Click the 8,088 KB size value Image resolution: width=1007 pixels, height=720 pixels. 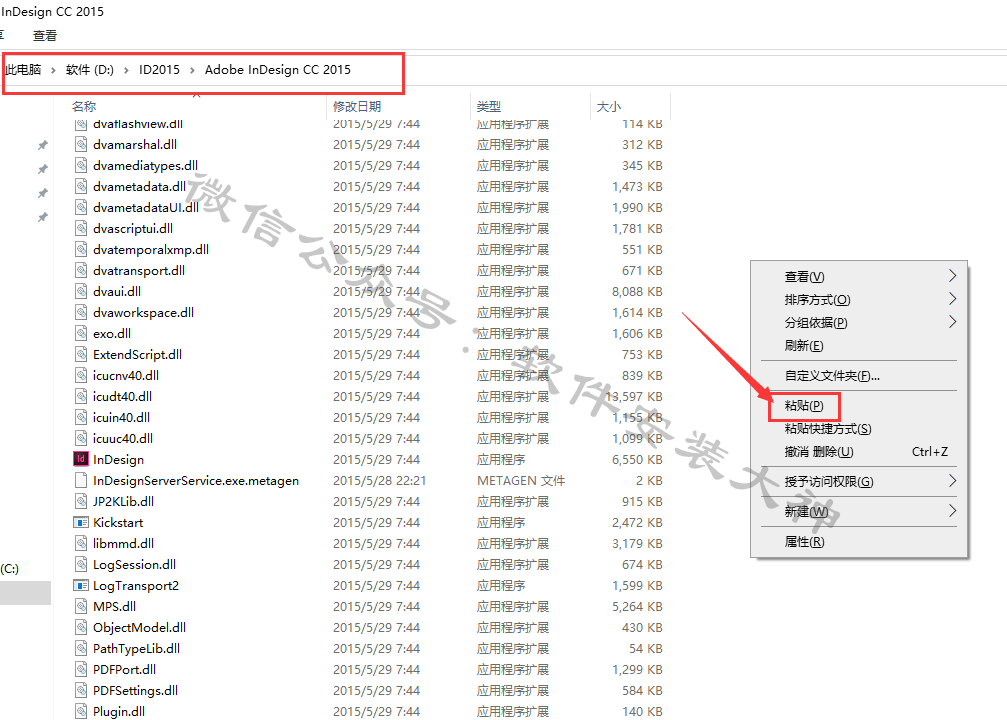pyautogui.click(x=637, y=292)
